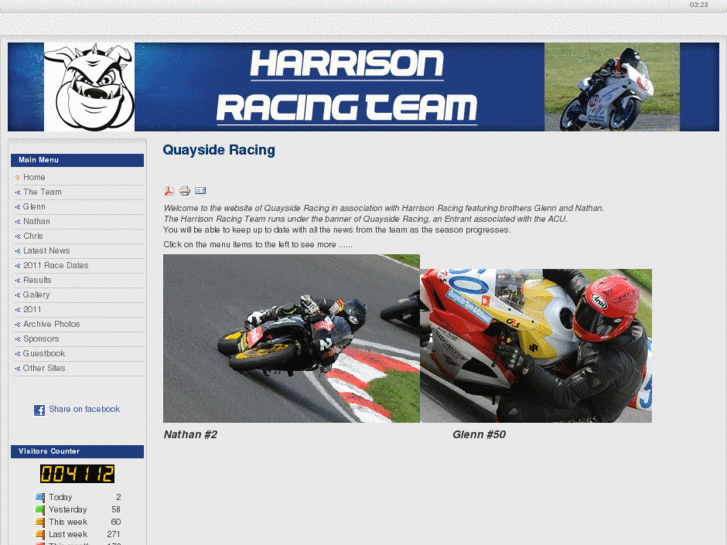The image size is (727, 545).
Task: Click the clock showing 03:23
Action: click(698, 5)
